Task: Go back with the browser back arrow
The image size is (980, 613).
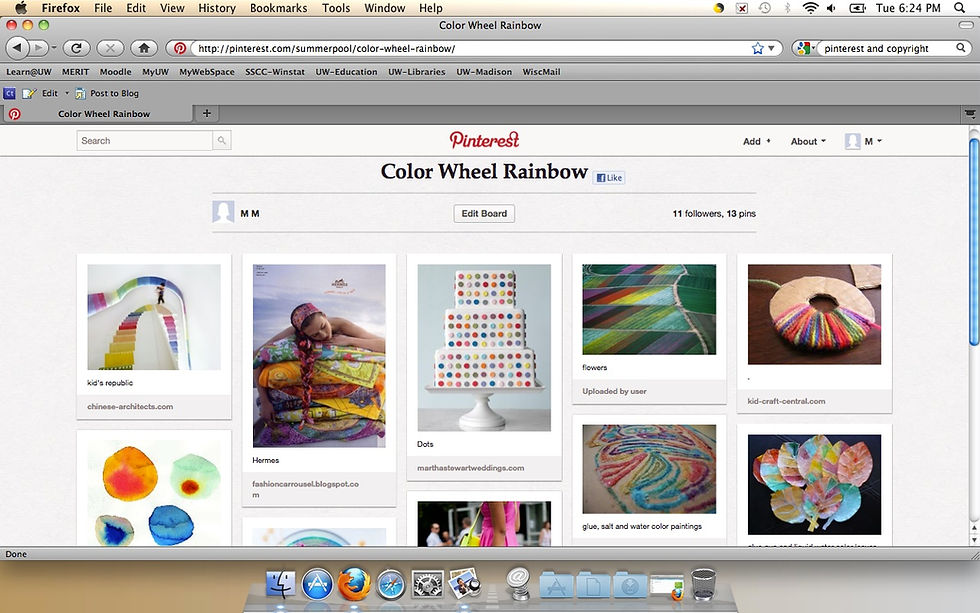Action: pyautogui.click(x=18, y=47)
